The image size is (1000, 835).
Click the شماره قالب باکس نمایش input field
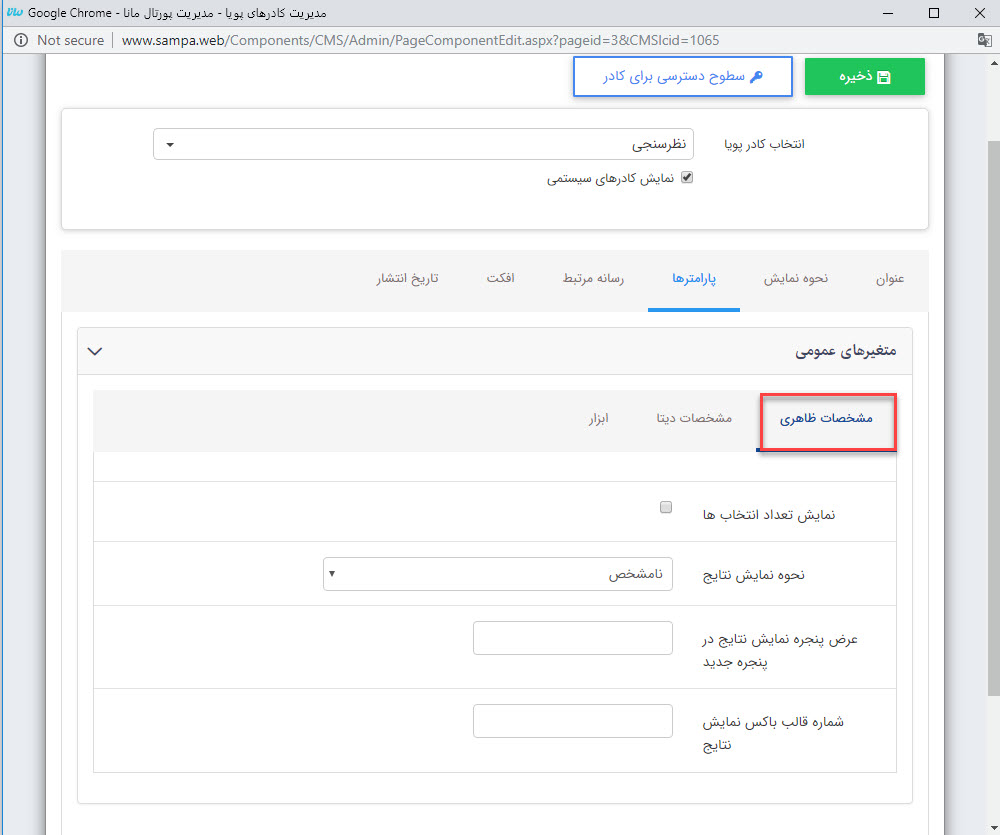[x=572, y=721]
